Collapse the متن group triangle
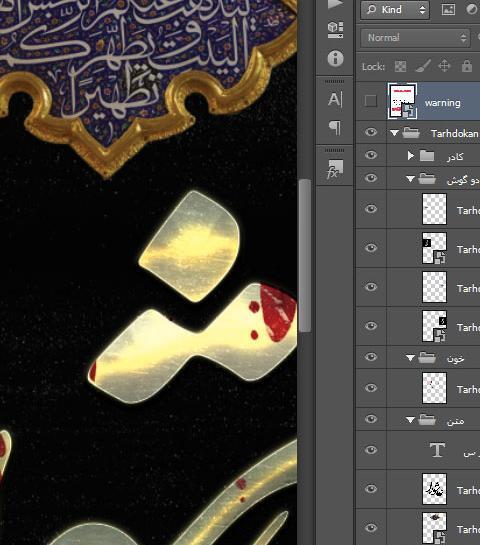Viewport: 480px width, 545px height. (x=410, y=420)
